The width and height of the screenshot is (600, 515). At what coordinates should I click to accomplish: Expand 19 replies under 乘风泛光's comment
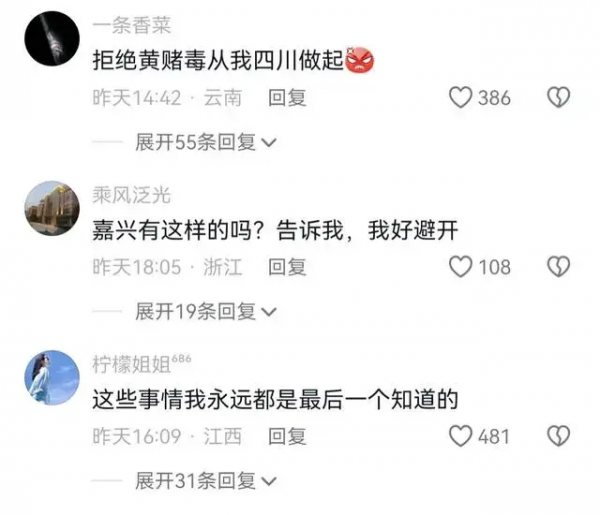tap(206, 311)
